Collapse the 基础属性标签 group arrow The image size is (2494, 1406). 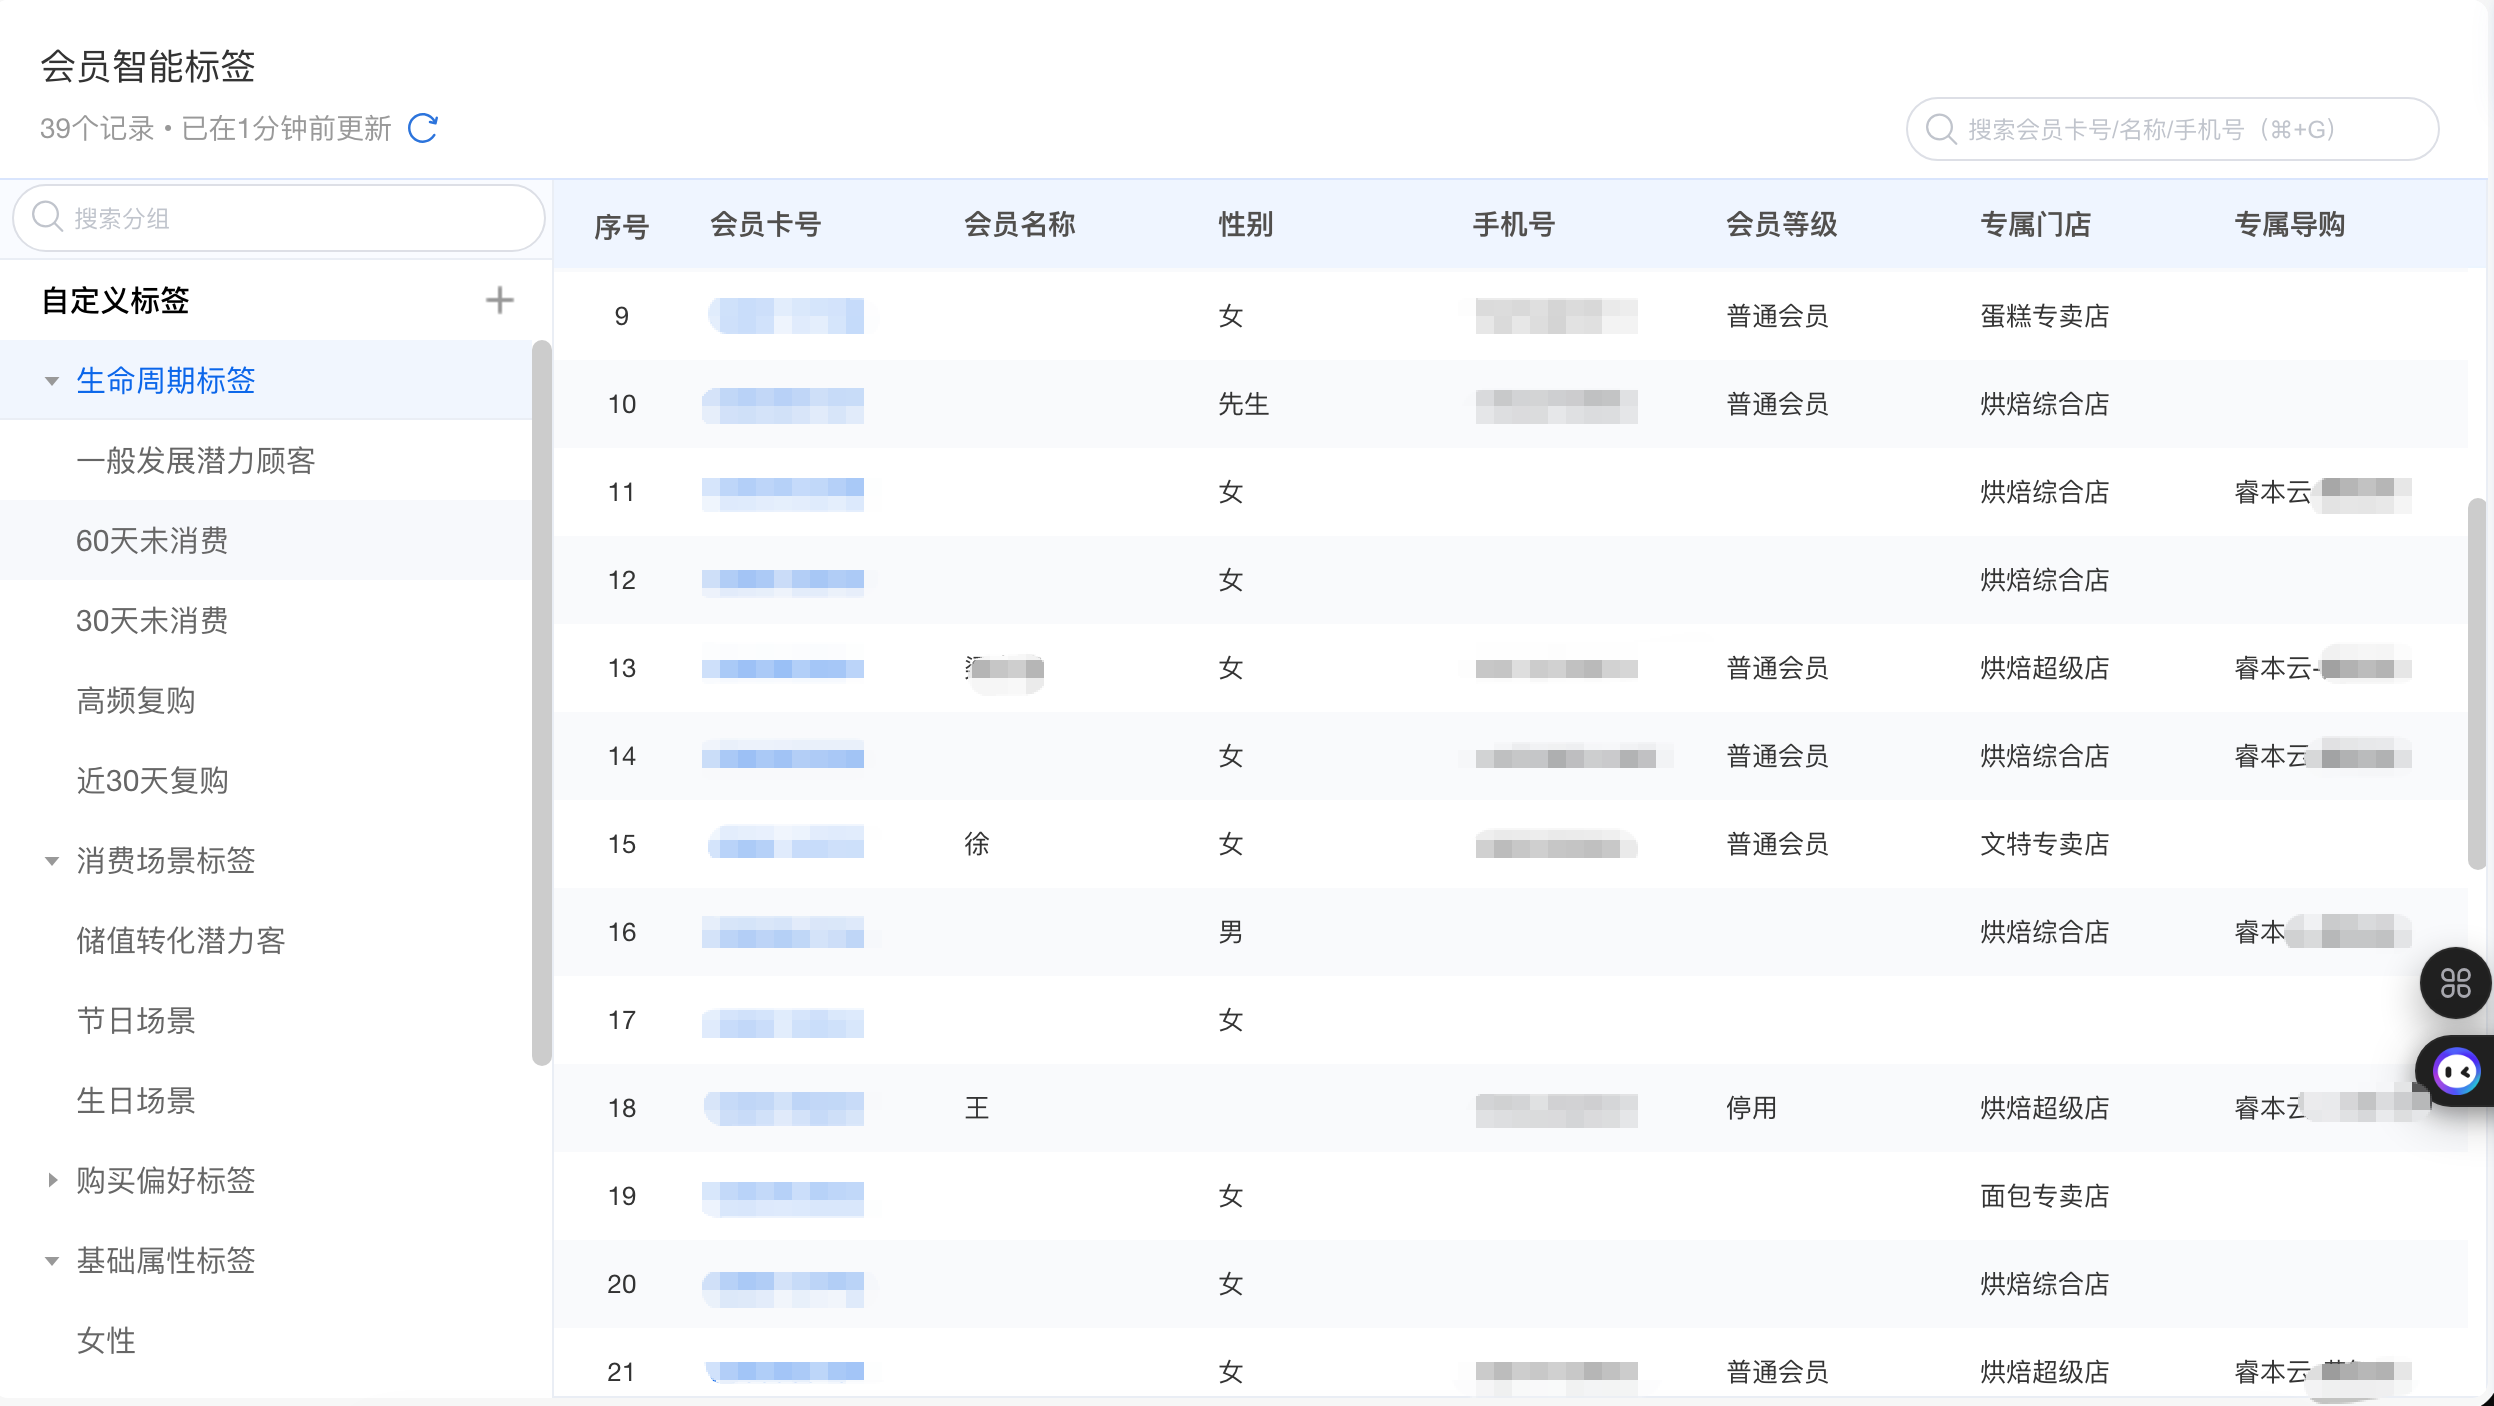(52, 1261)
